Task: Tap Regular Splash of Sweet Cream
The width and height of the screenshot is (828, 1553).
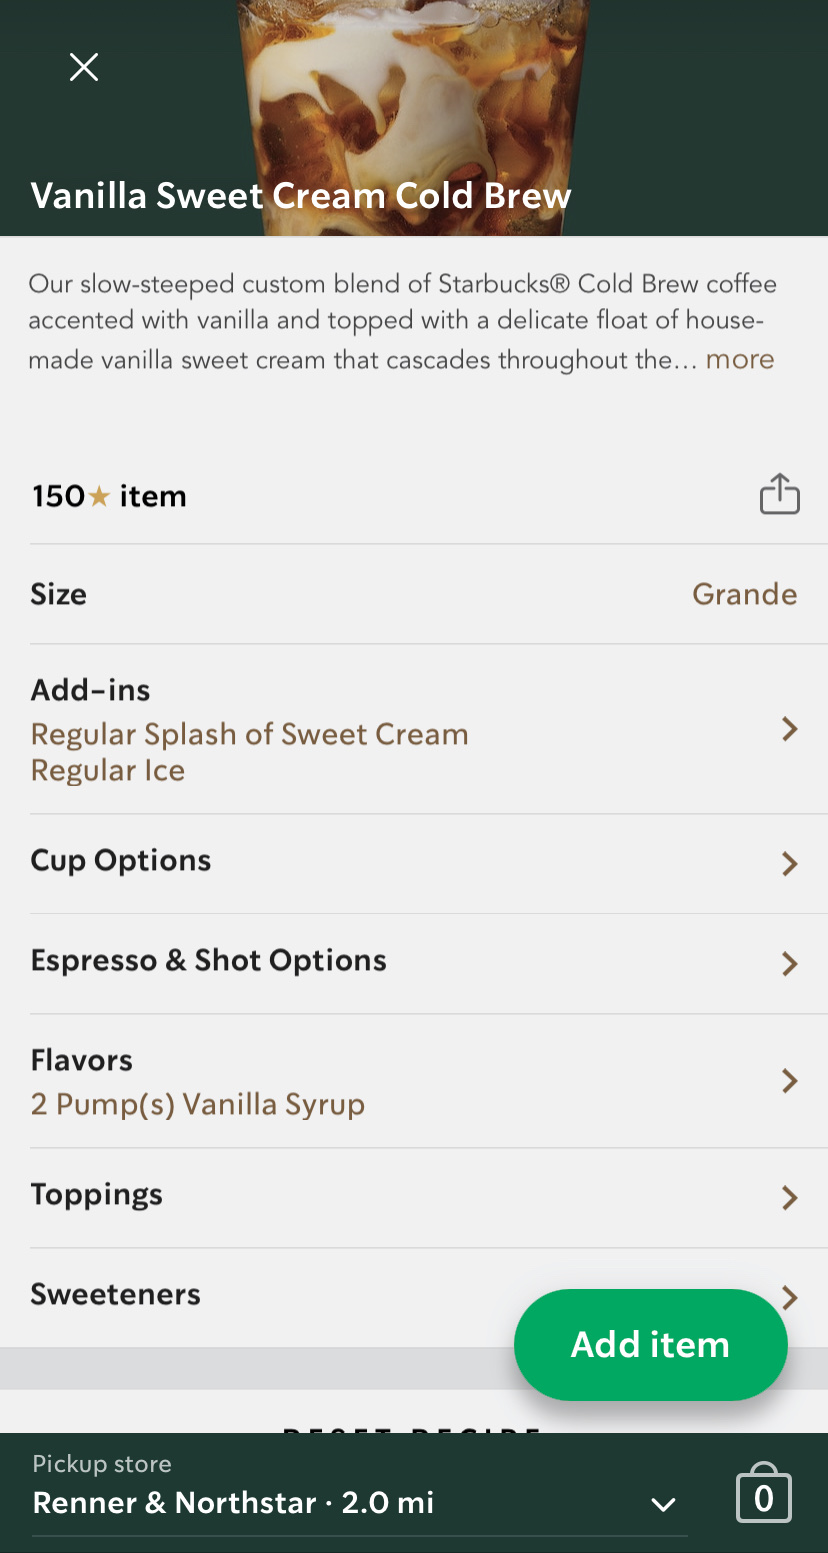Action: click(x=250, y=734)
